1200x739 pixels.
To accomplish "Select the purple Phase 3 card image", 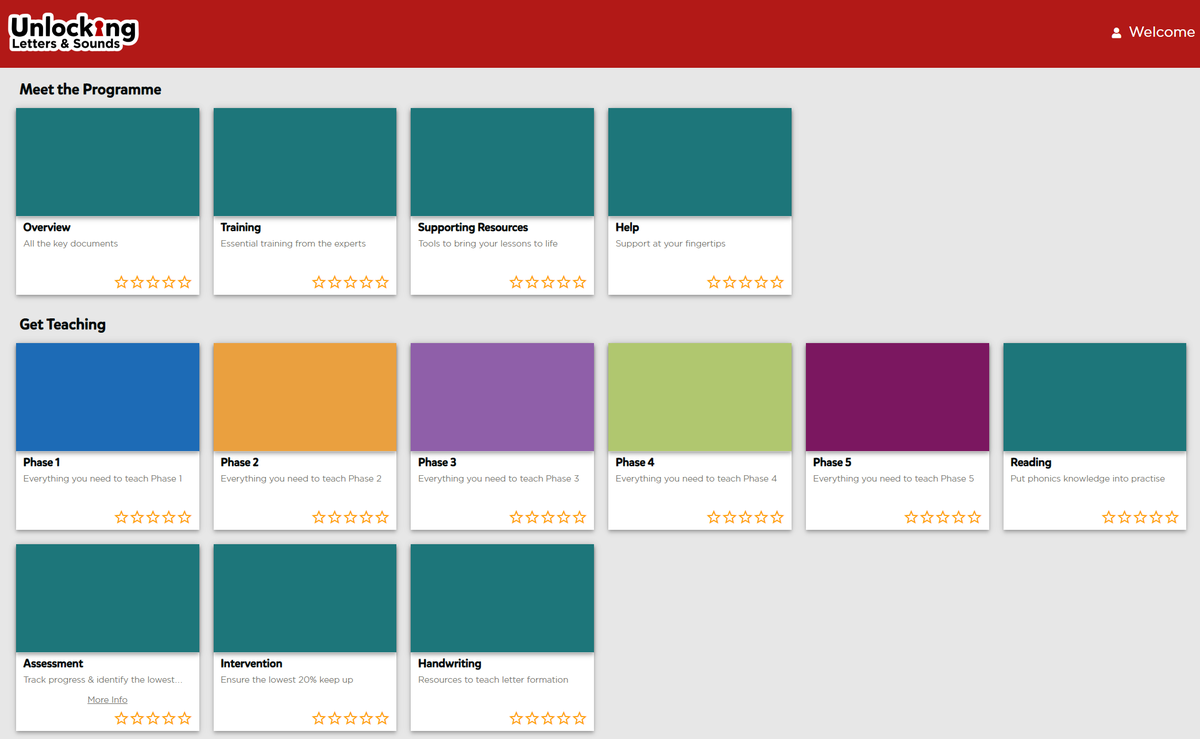I will coord(502,397).
